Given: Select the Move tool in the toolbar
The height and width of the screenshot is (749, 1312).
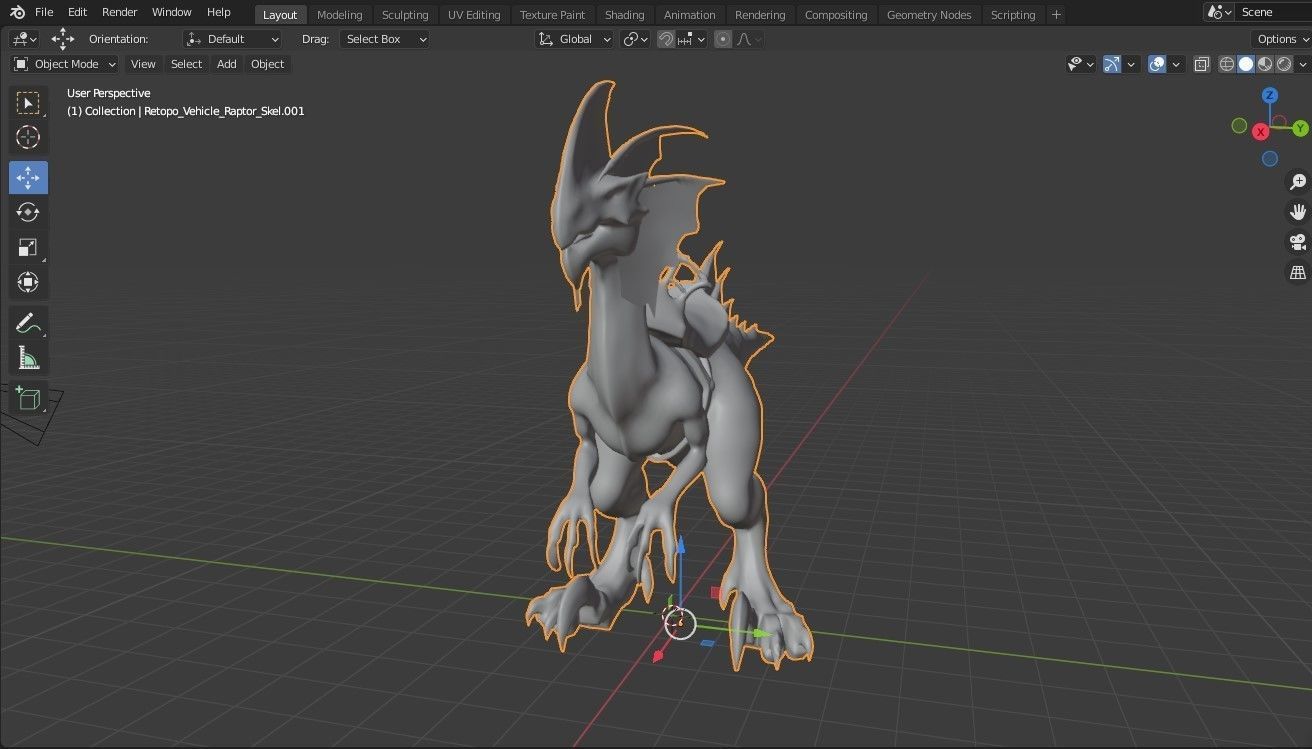Looking at the screenshot, I should pos(28,177).
